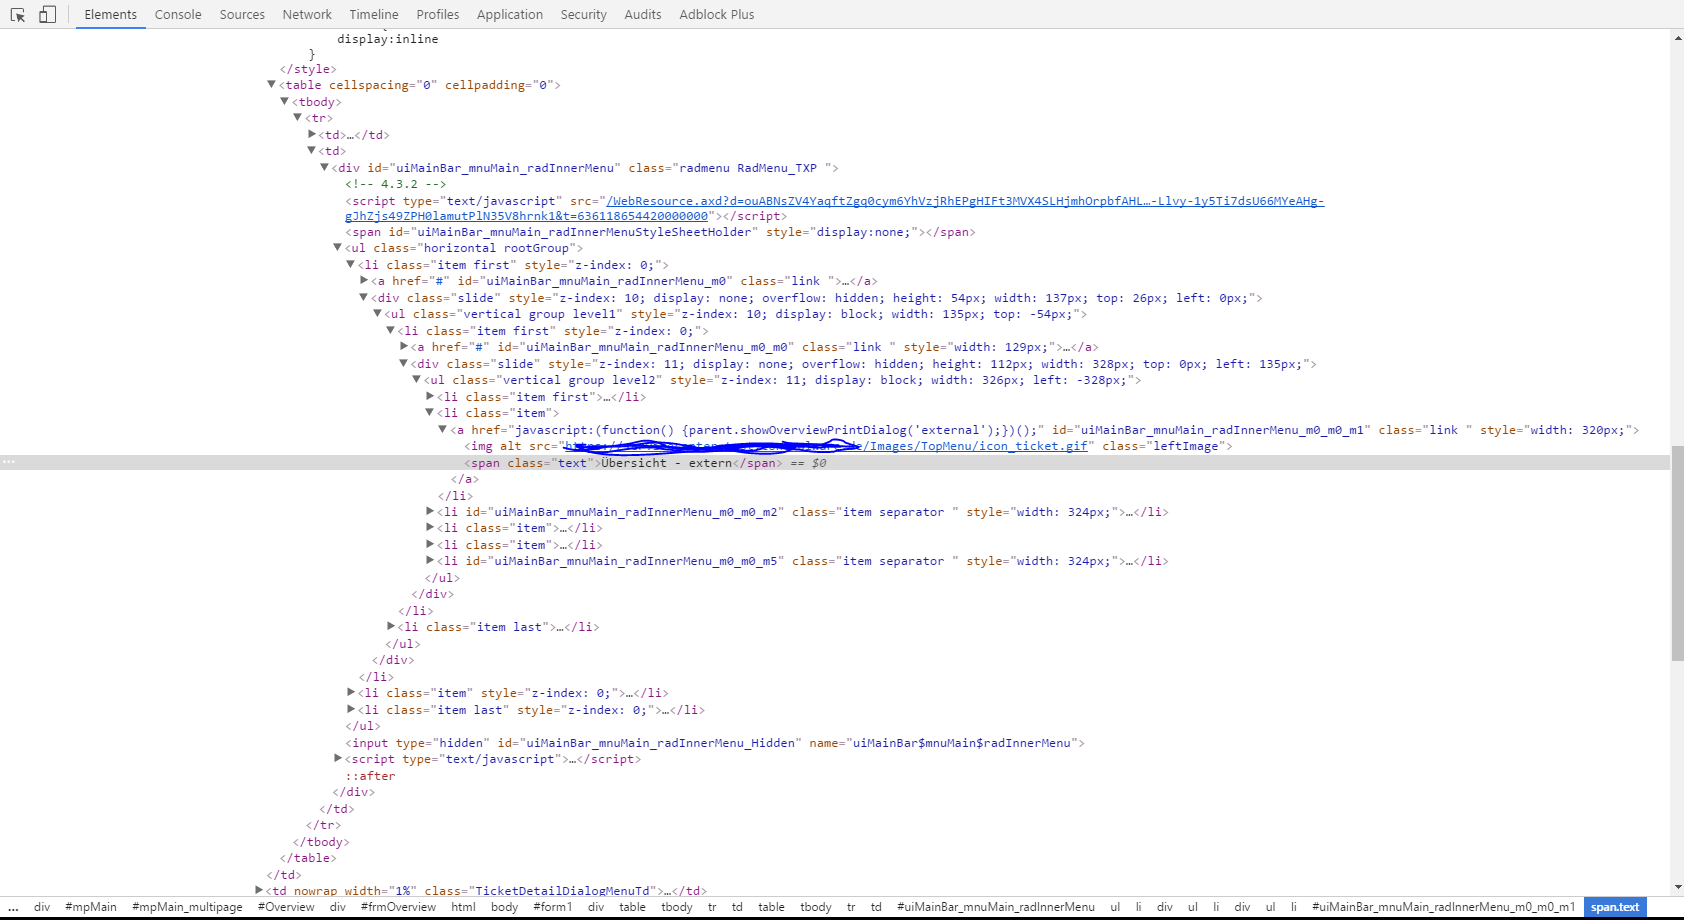Viewport: 1684px width, 920px height.
Task: Activate the inspect element picker icon
Action: click(x=18, y=15)
